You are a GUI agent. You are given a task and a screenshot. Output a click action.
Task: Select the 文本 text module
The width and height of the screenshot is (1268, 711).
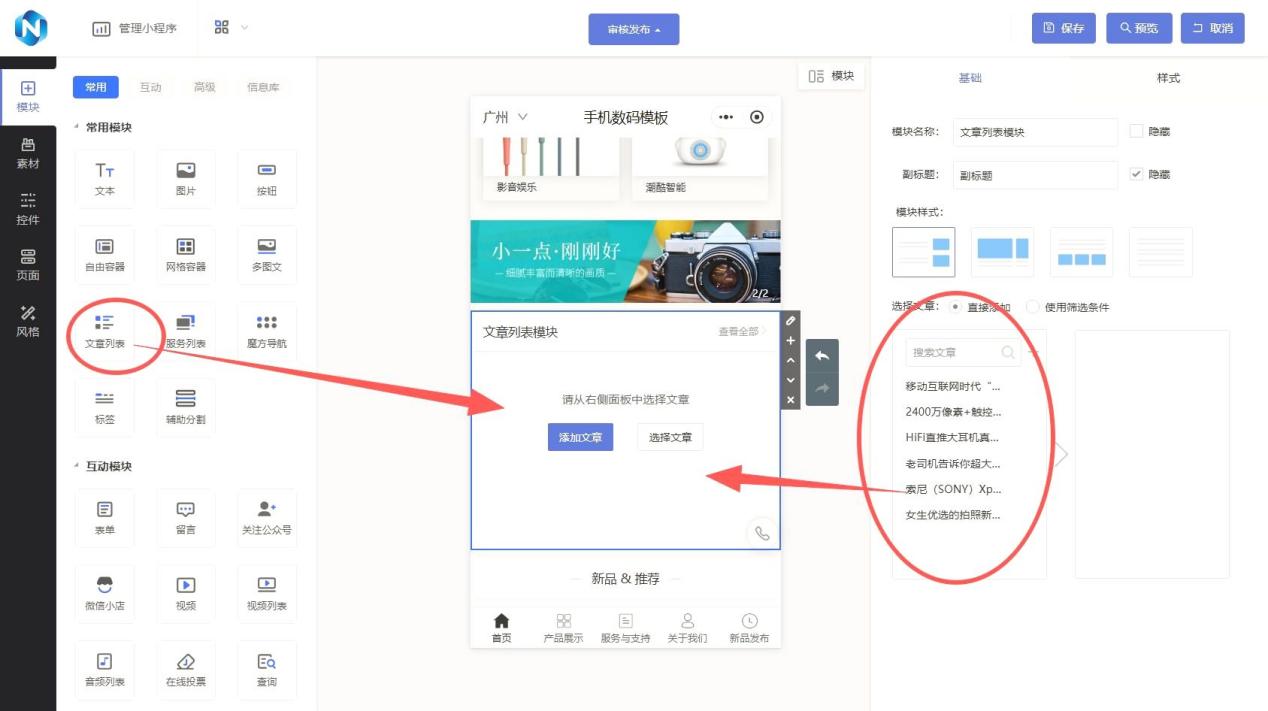coord(105,179)
